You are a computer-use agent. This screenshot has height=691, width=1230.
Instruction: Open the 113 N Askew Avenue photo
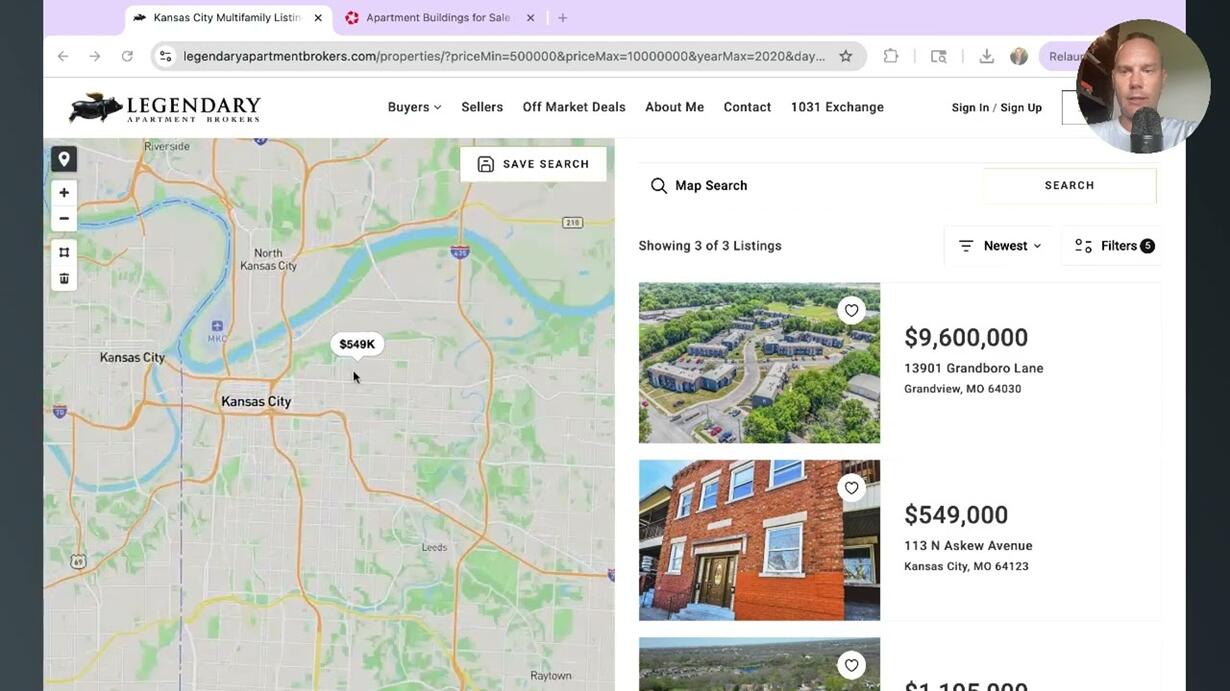tap(759, 540)
